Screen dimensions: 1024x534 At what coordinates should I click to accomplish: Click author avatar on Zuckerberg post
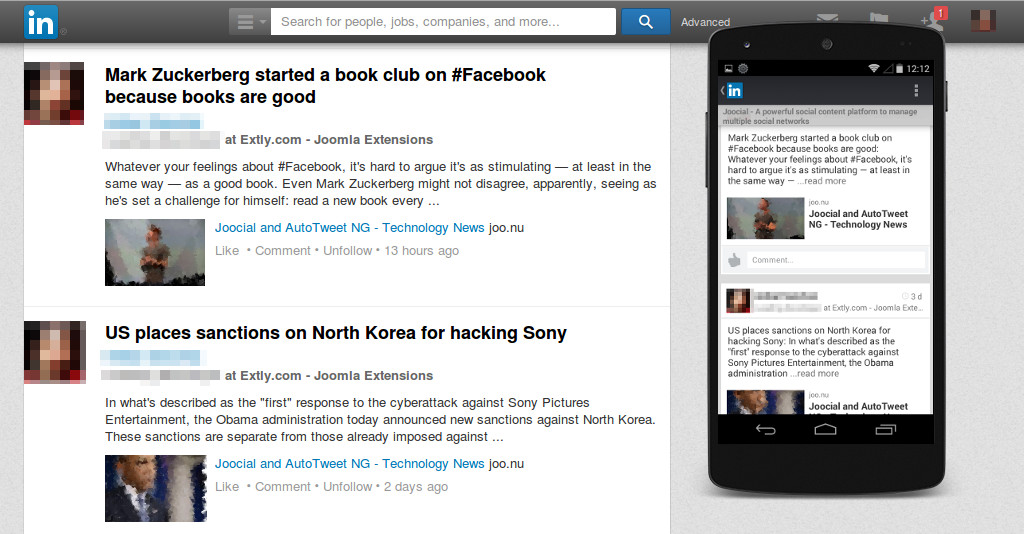tap(54, 93)
